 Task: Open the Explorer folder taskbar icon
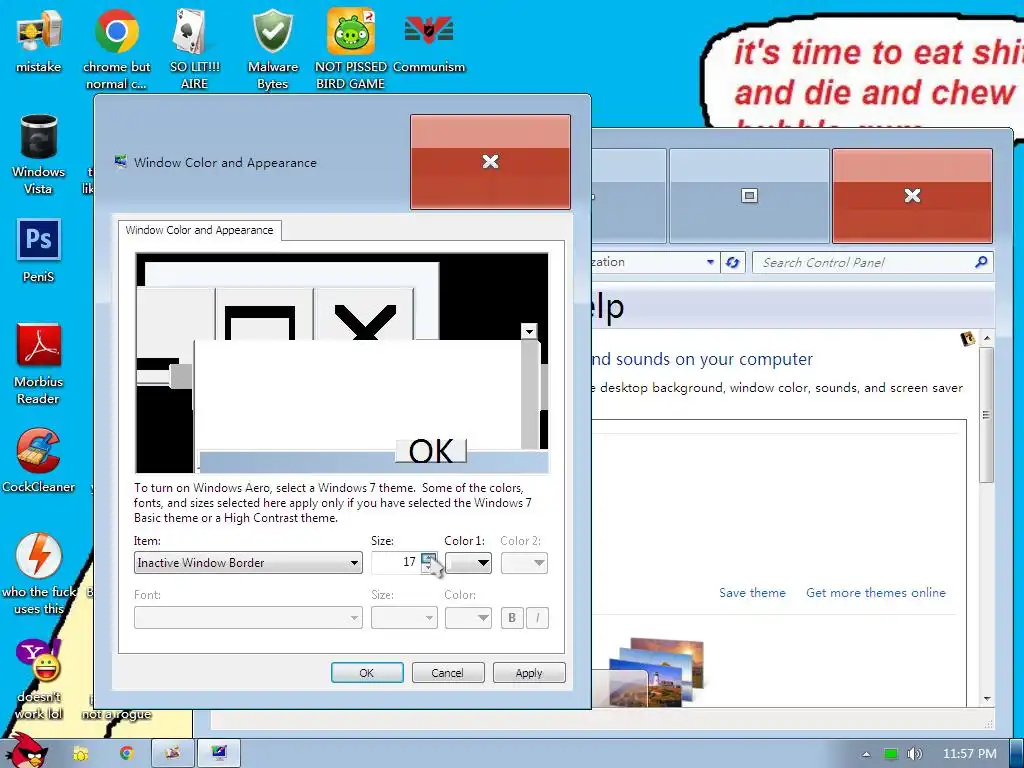[80, 753]
